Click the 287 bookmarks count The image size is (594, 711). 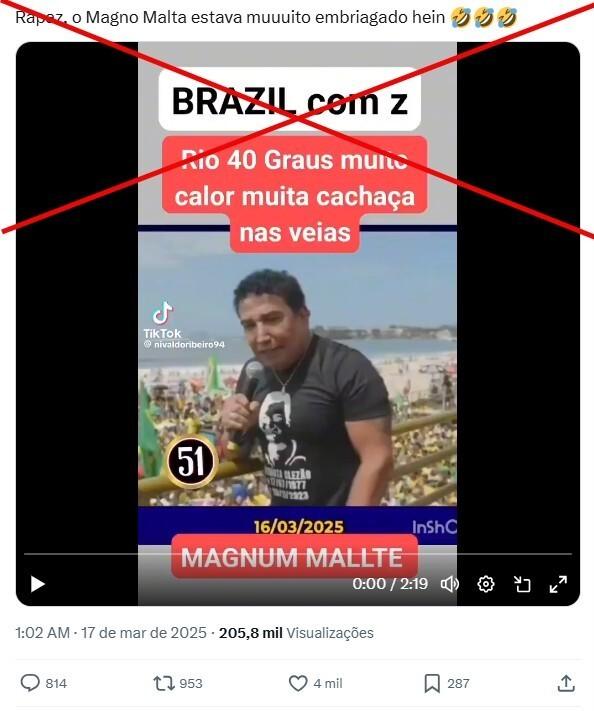pyautogui.click(x=458, y=683)
